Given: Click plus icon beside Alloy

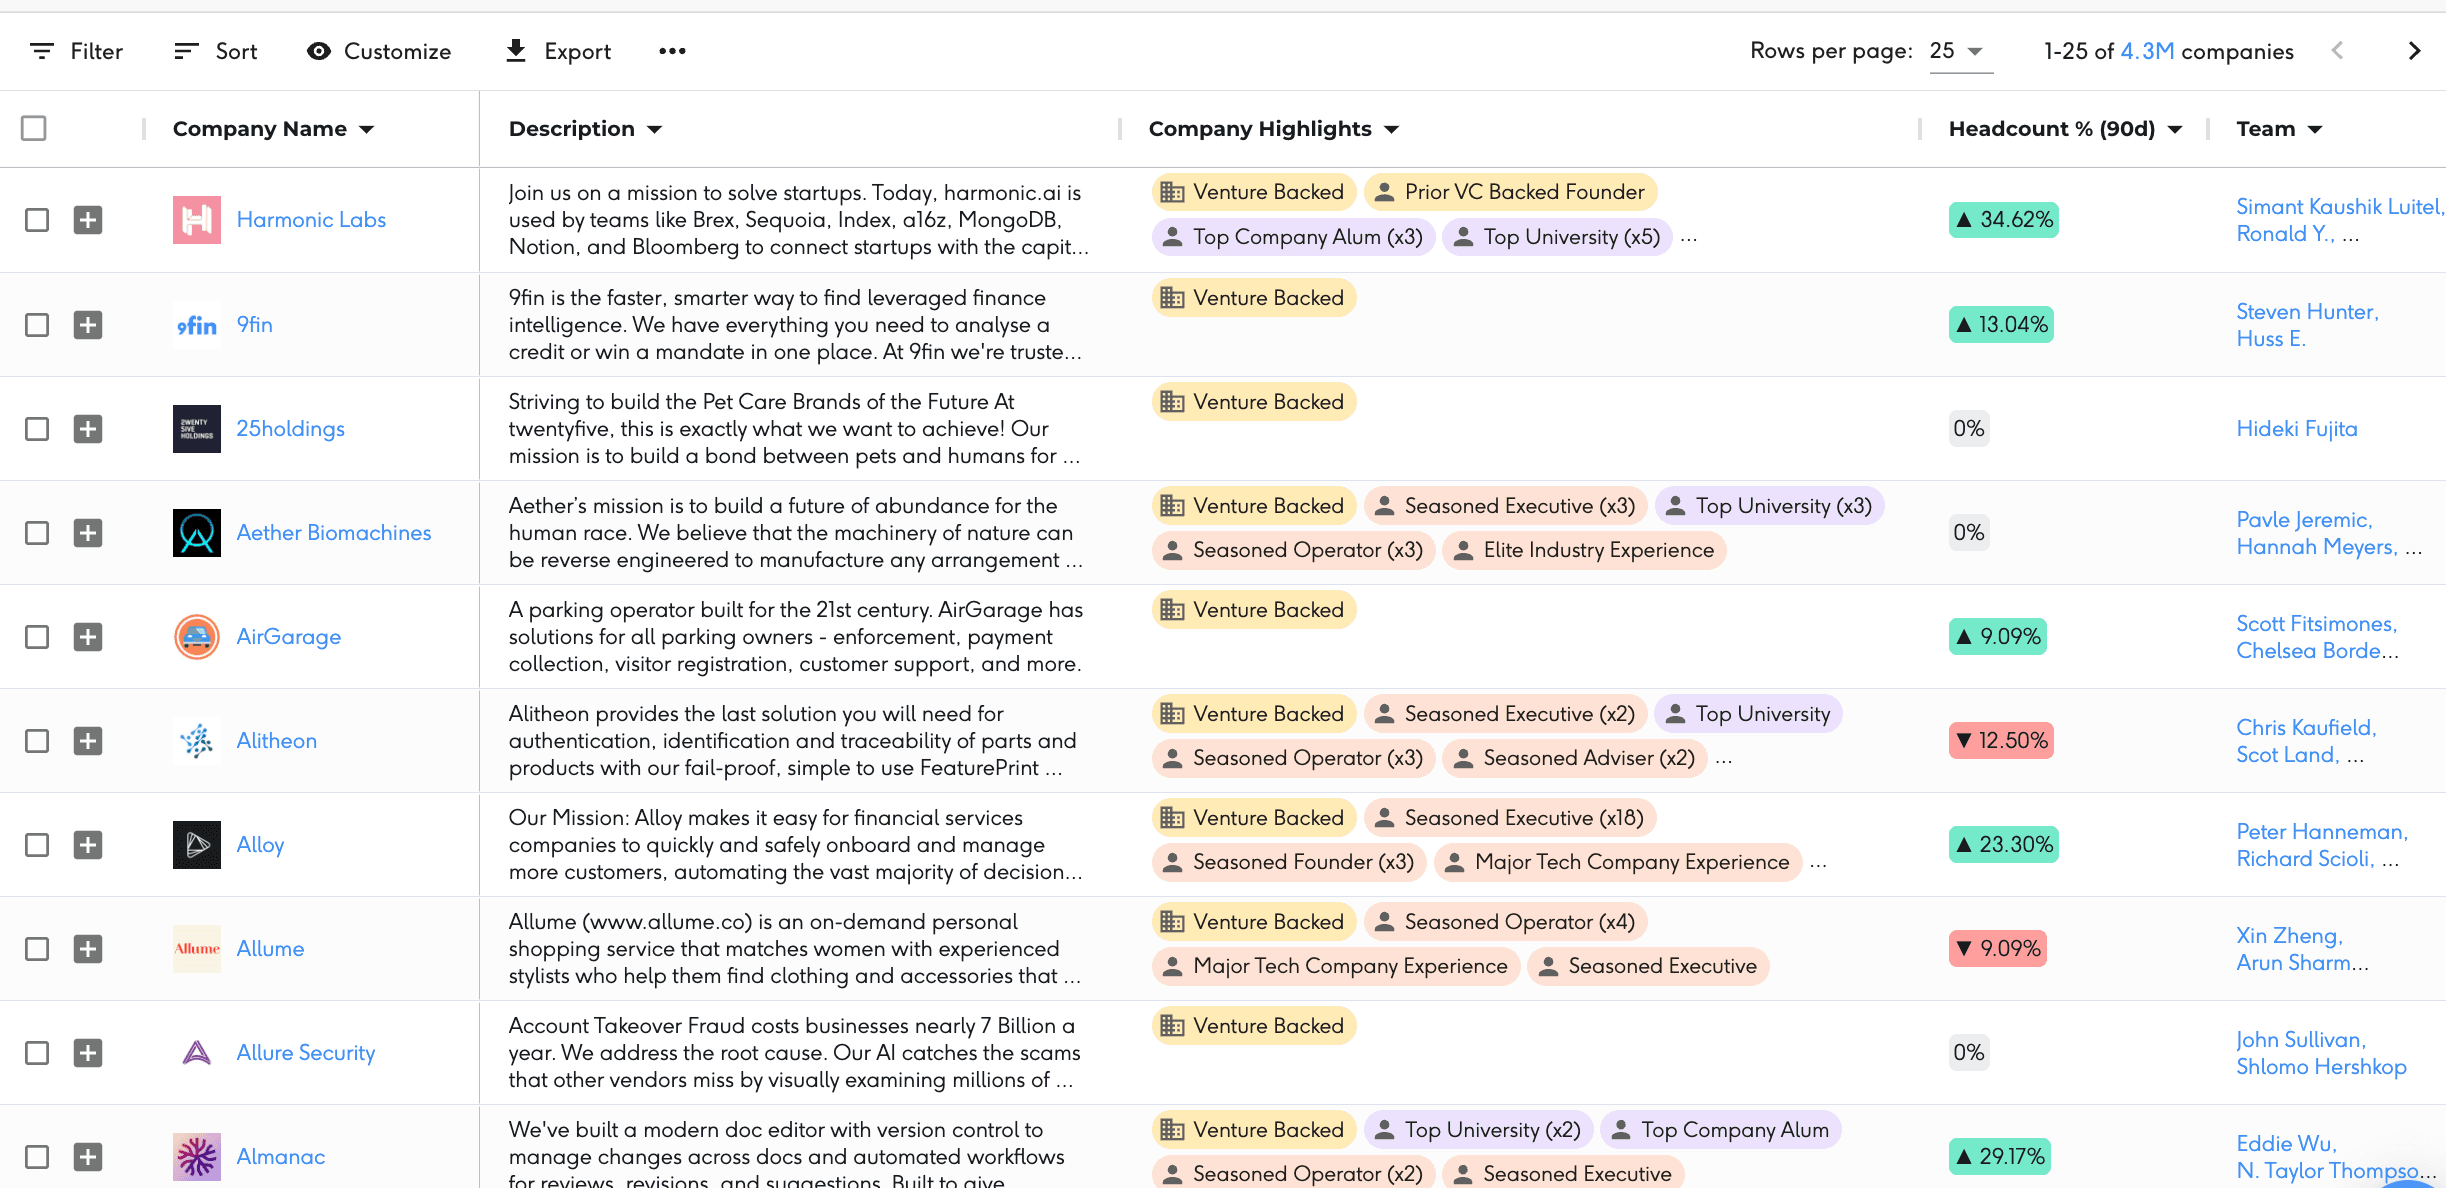Looking at the screenshot, I should pyautogui.click(x=88, y=845).
